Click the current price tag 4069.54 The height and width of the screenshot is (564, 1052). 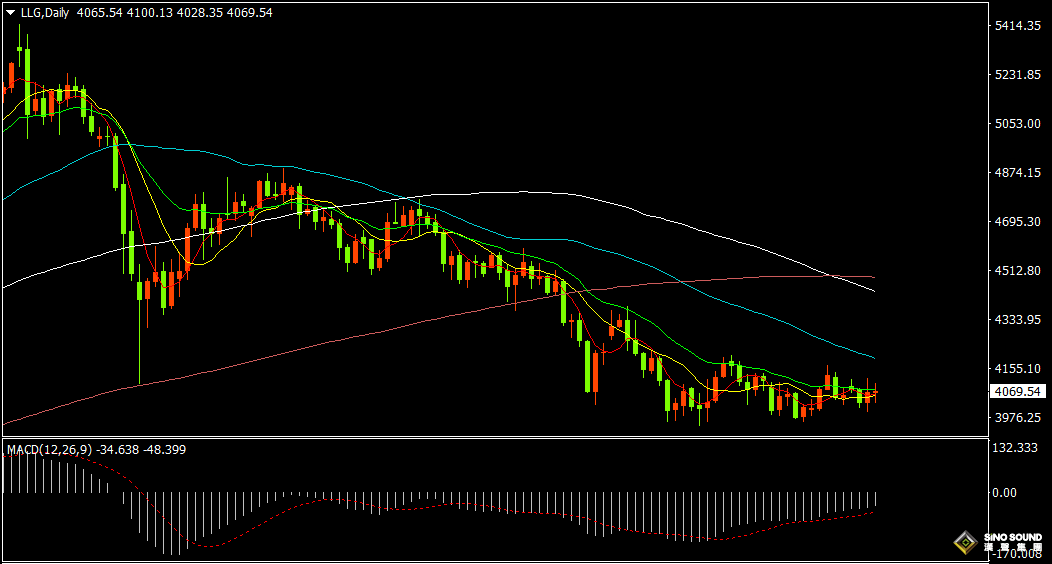[x=1018, y=392]
